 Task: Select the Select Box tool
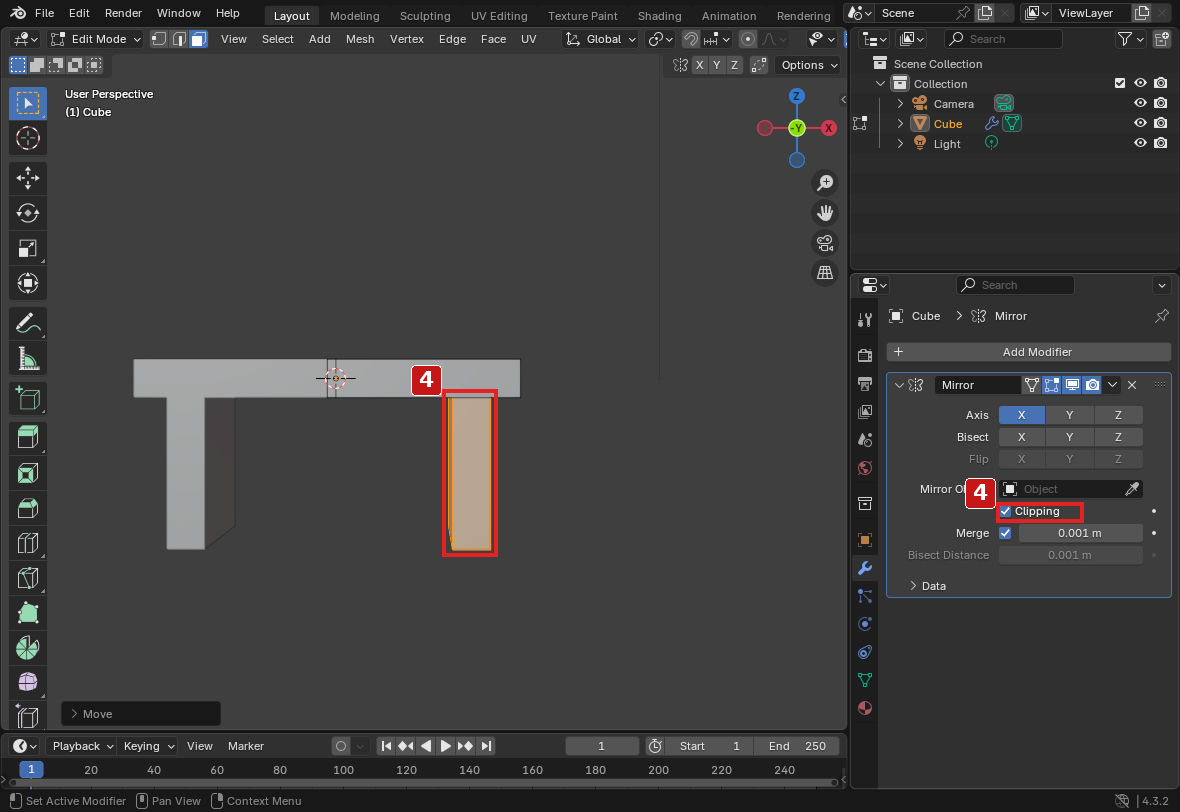pos(28,103)
